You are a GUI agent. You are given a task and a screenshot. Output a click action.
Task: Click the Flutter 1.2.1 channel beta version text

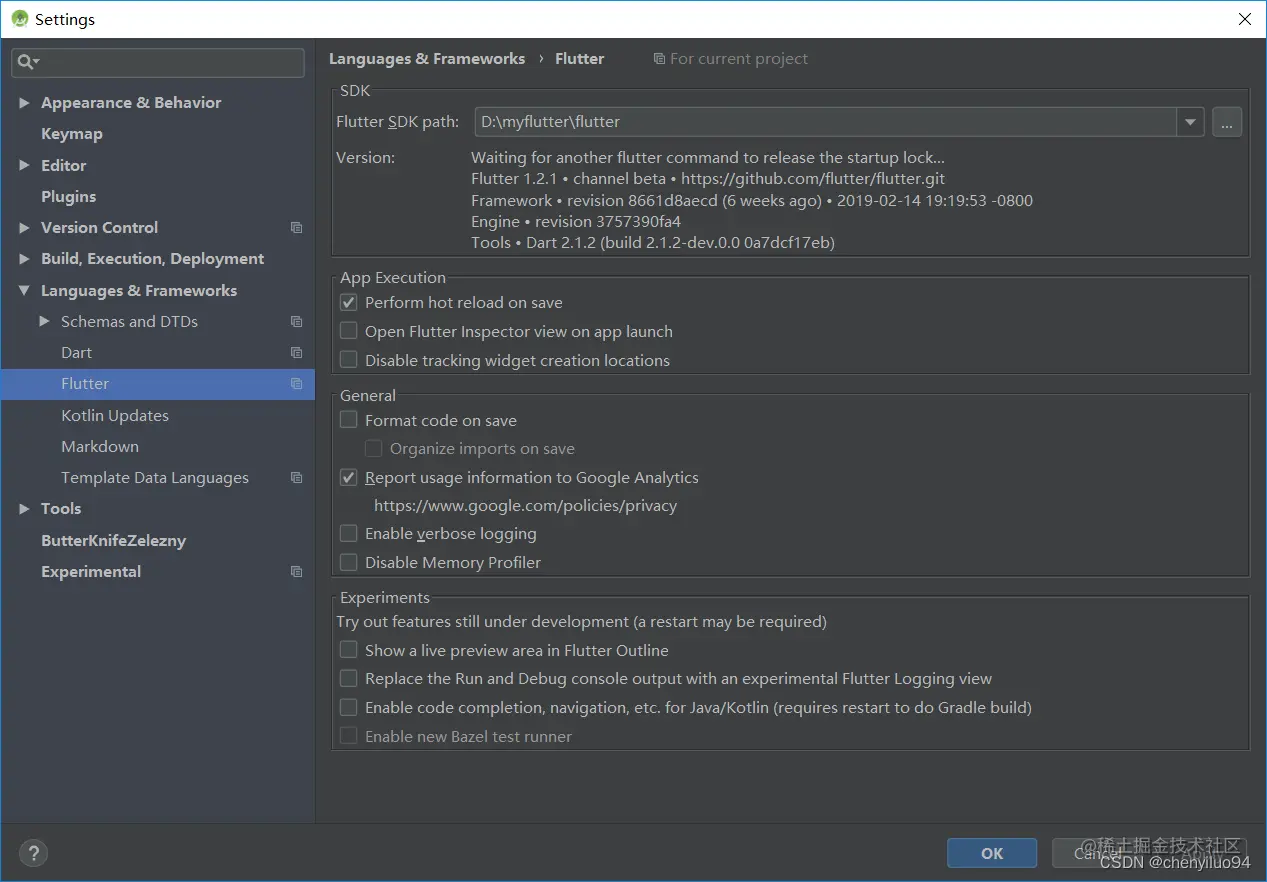(708, 179)
